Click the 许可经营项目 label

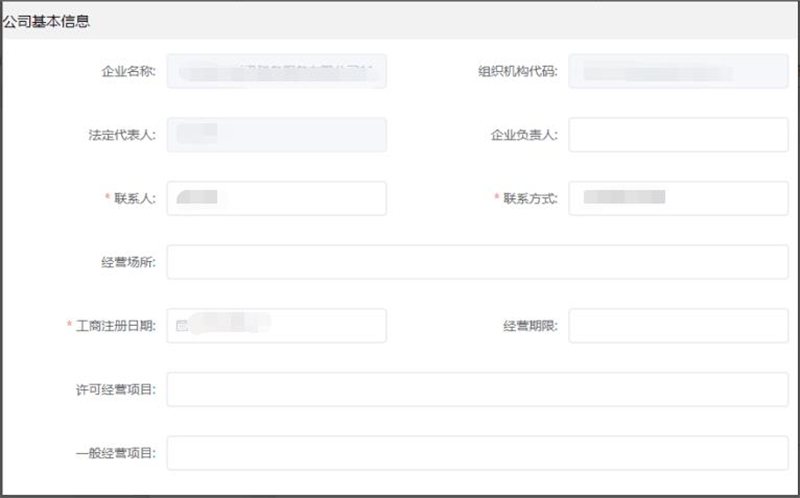115,389
